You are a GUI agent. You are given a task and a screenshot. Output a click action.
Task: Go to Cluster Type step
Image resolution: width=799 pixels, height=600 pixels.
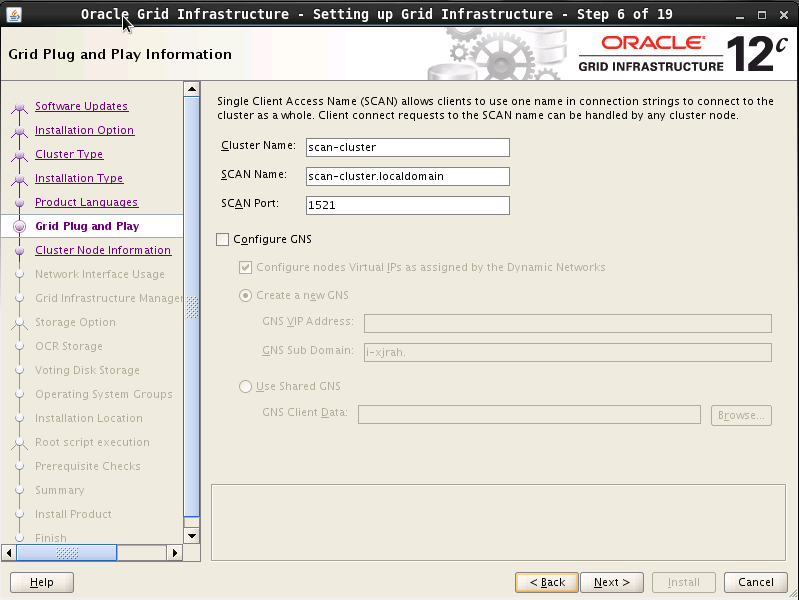(69, 155)
